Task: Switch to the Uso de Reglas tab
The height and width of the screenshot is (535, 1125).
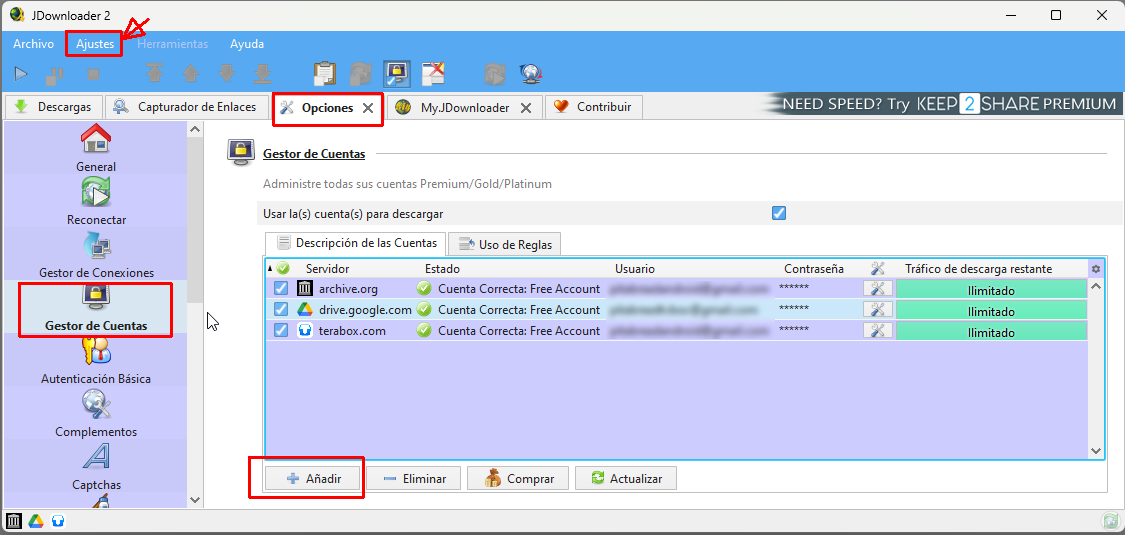Action: pos(506,244)
